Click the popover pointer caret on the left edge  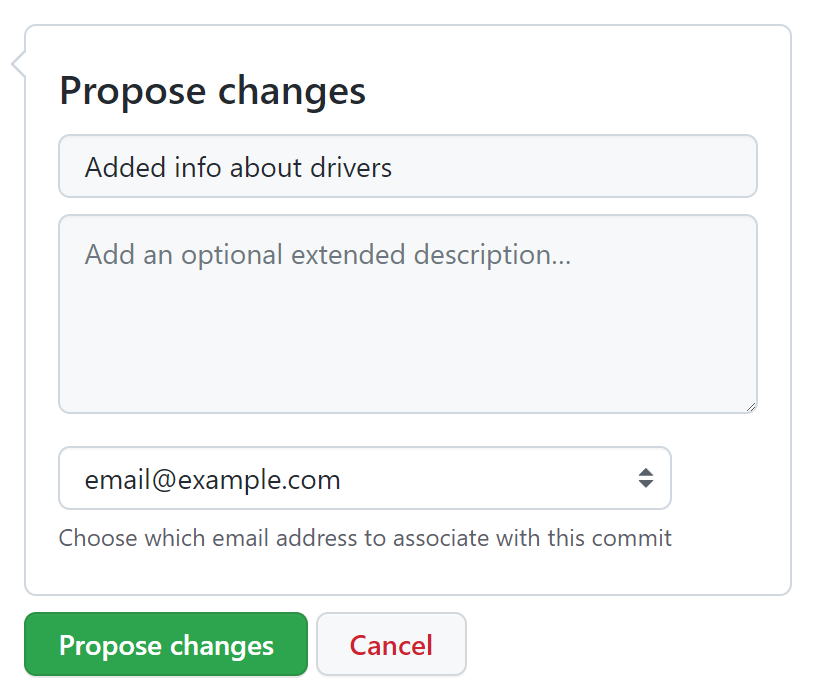pyautogui.click(x=17, y=65)
